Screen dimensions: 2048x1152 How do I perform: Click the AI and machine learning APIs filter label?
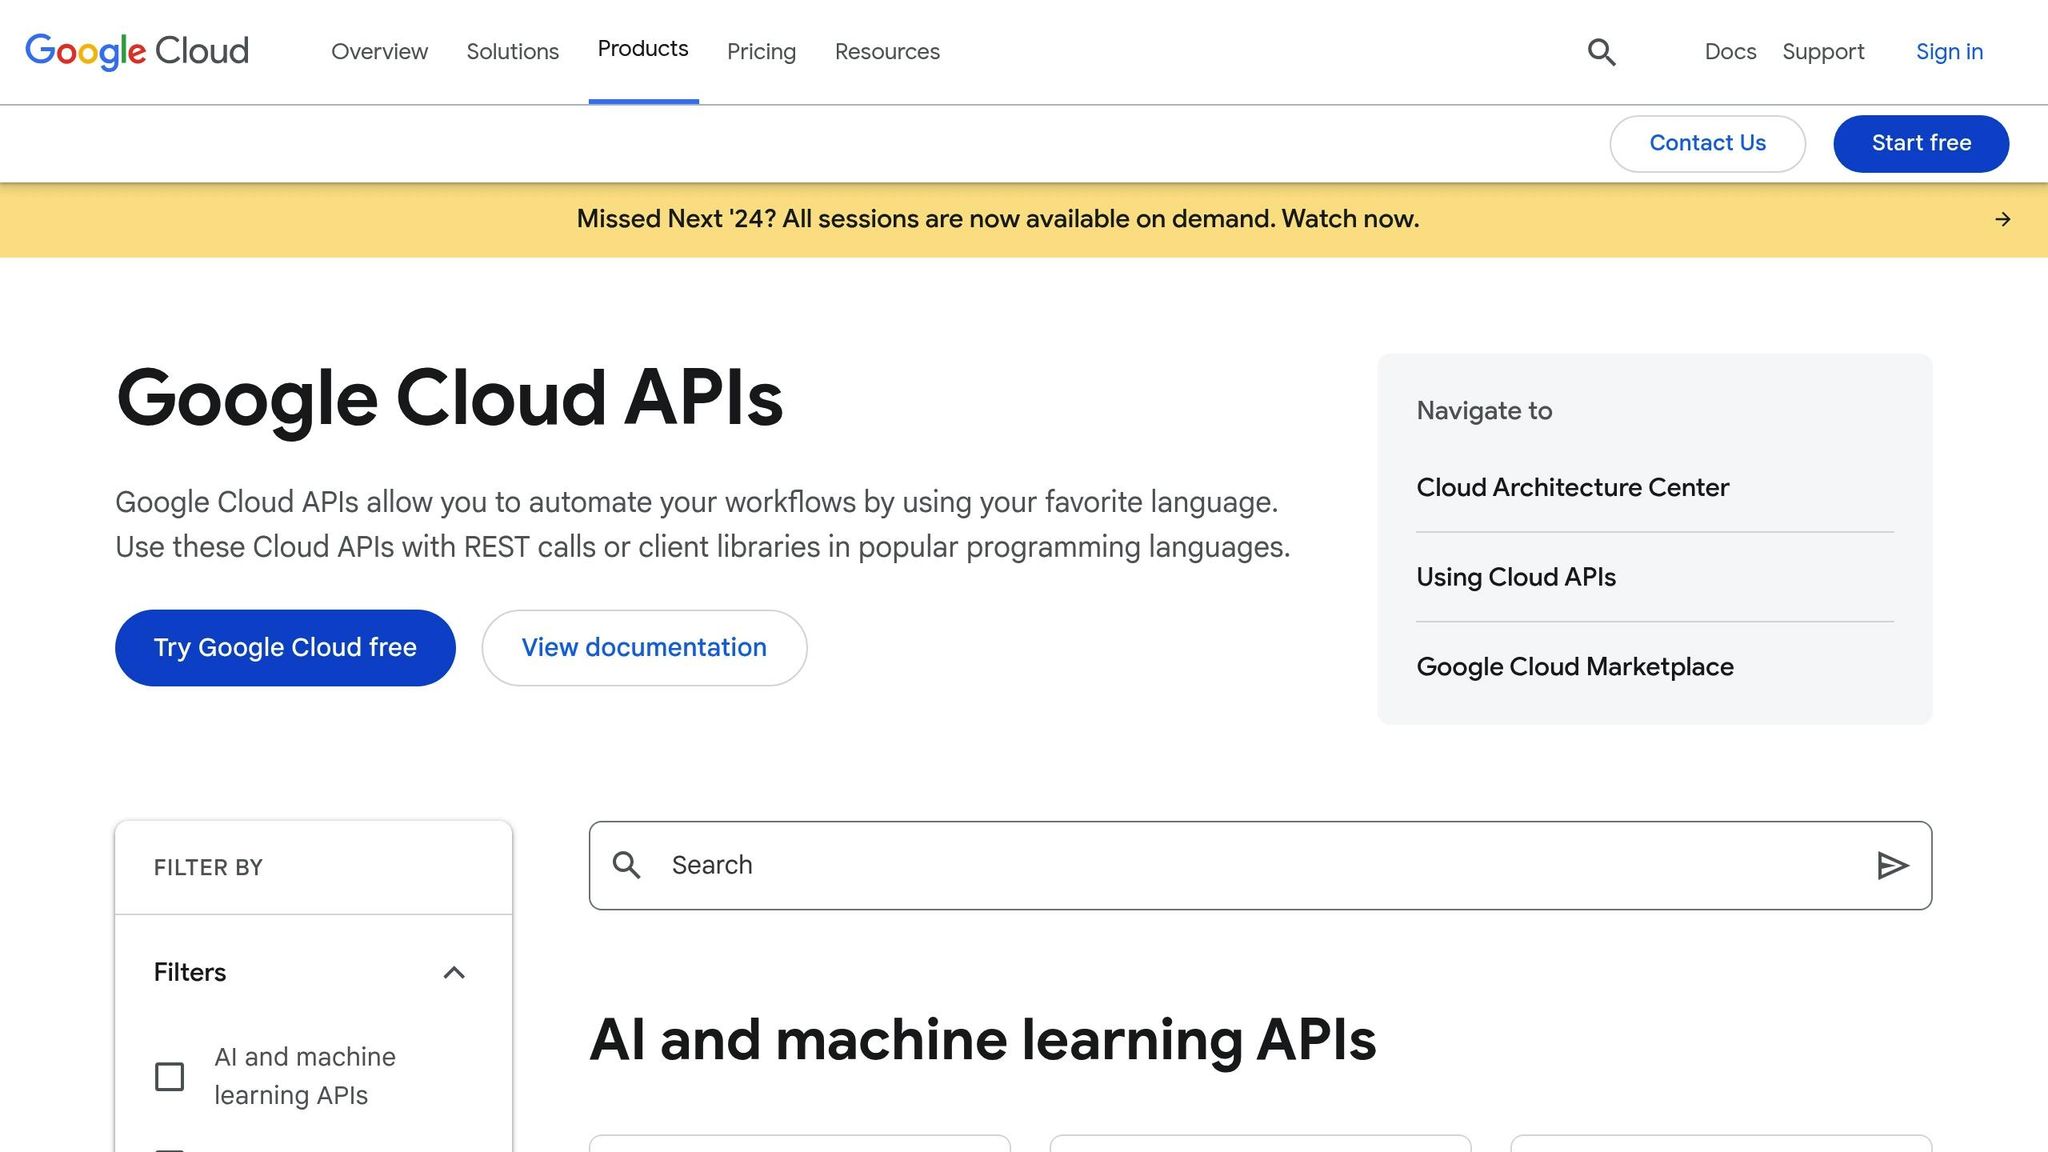[305, 1076]
